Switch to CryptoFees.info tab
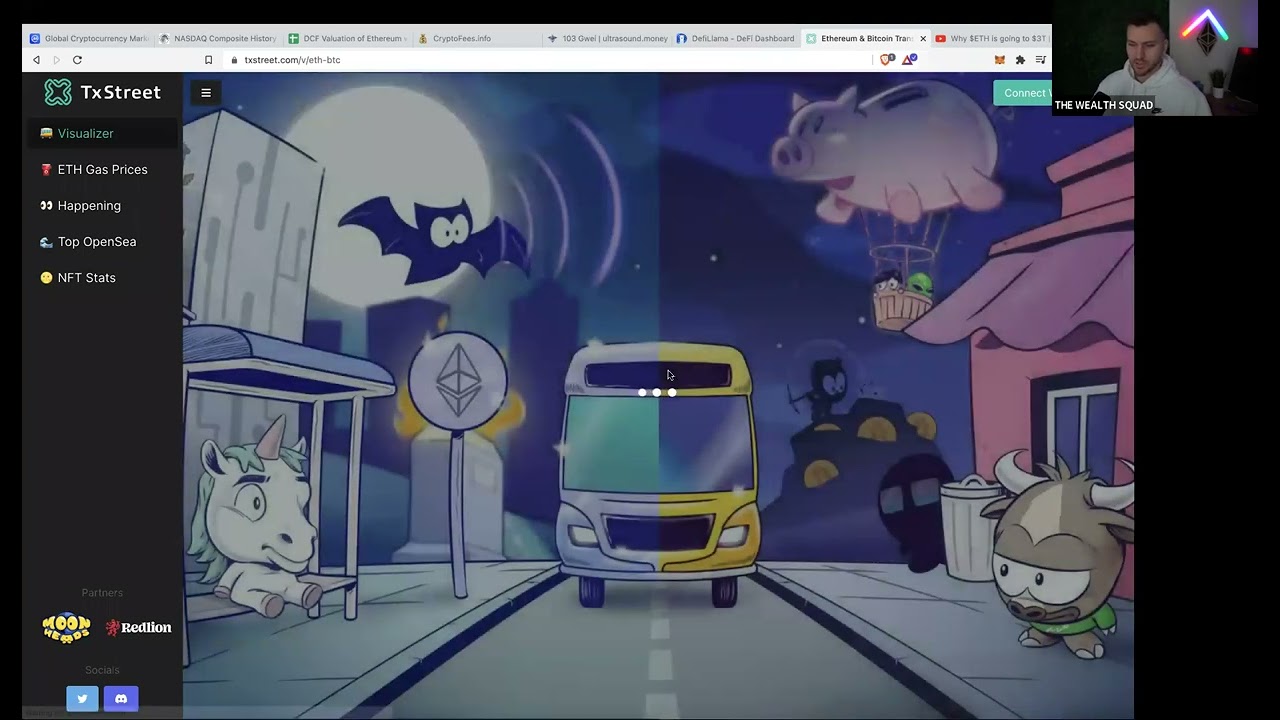Screen dimensions: 1280x720 click(476, 38)
